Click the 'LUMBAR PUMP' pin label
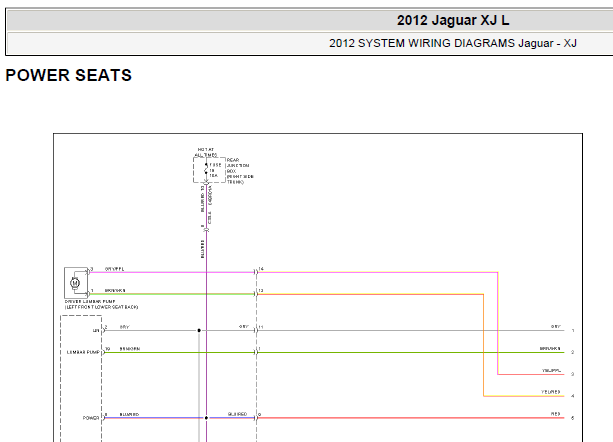This screenshot has height=442, width=613. (83, 352)
